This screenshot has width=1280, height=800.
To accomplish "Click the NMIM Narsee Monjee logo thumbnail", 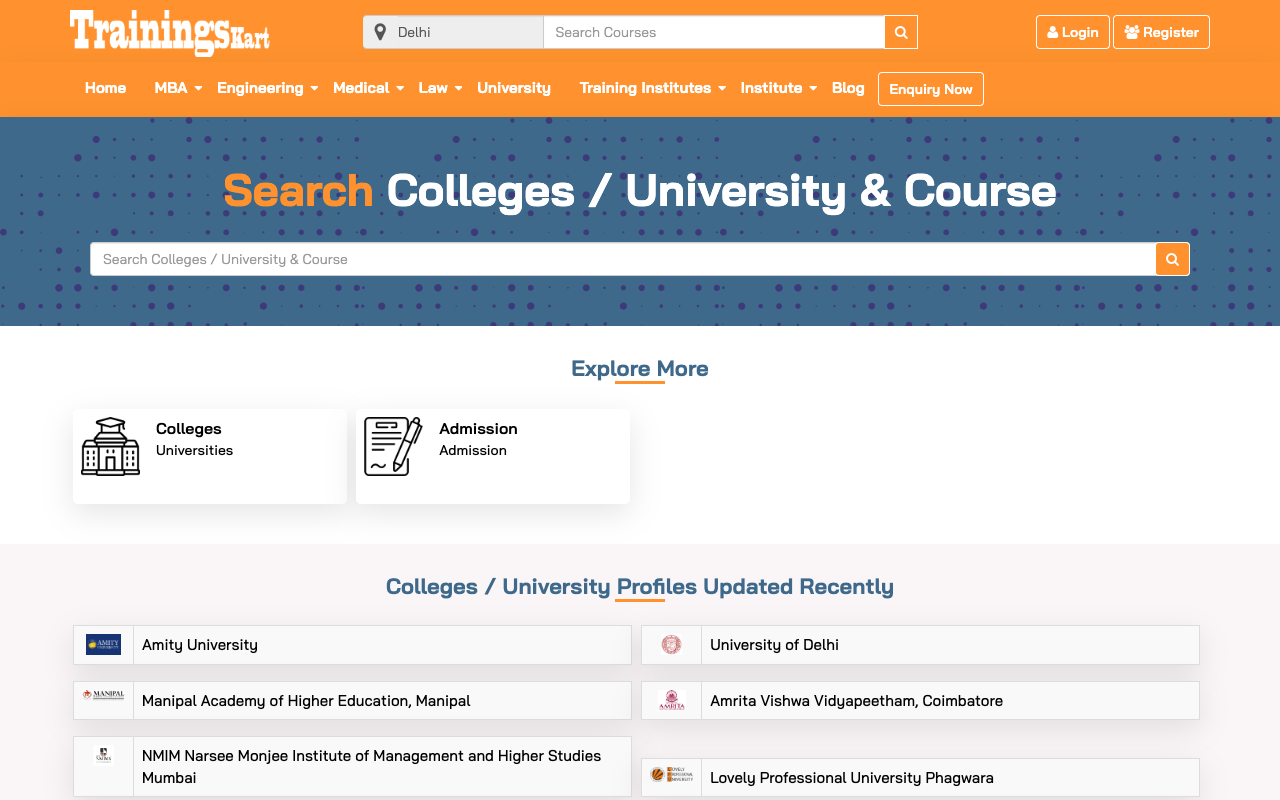I will 103,755.
